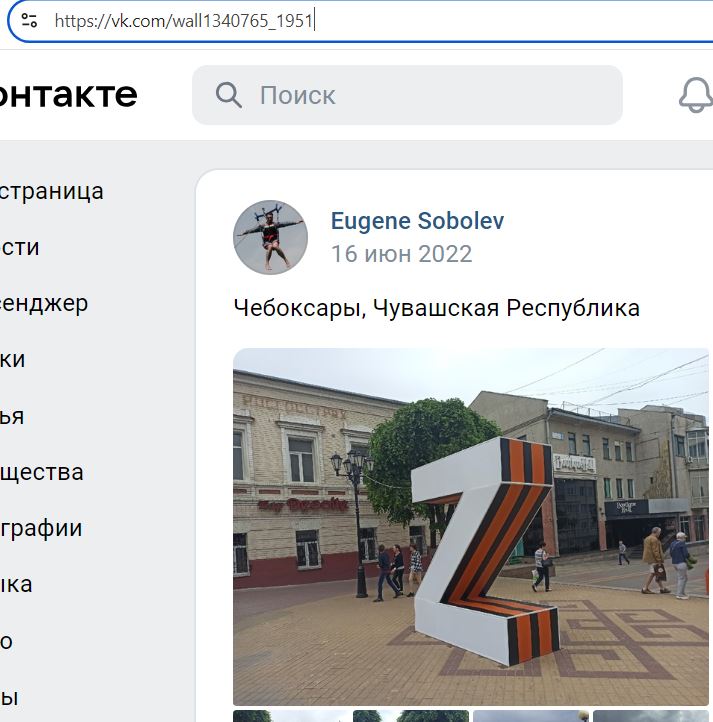Image resolution: width=713 pixels, height=722 pixels.
Task: Open site information icon in address bar
Action: (29, 20)
